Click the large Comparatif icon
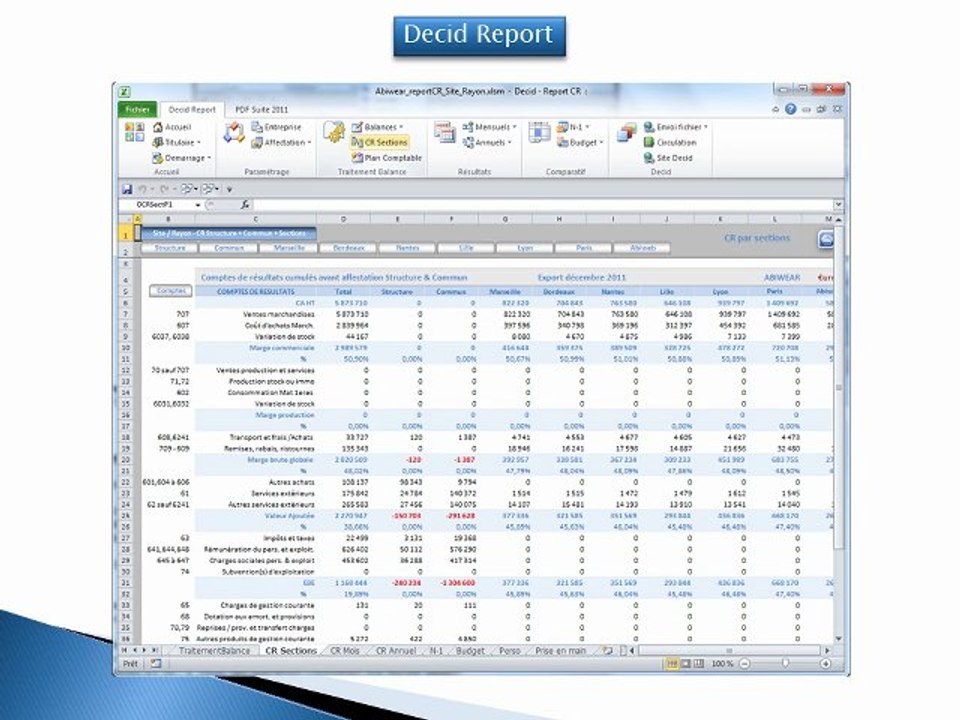The image size is (960, 720). coord(539,132)
